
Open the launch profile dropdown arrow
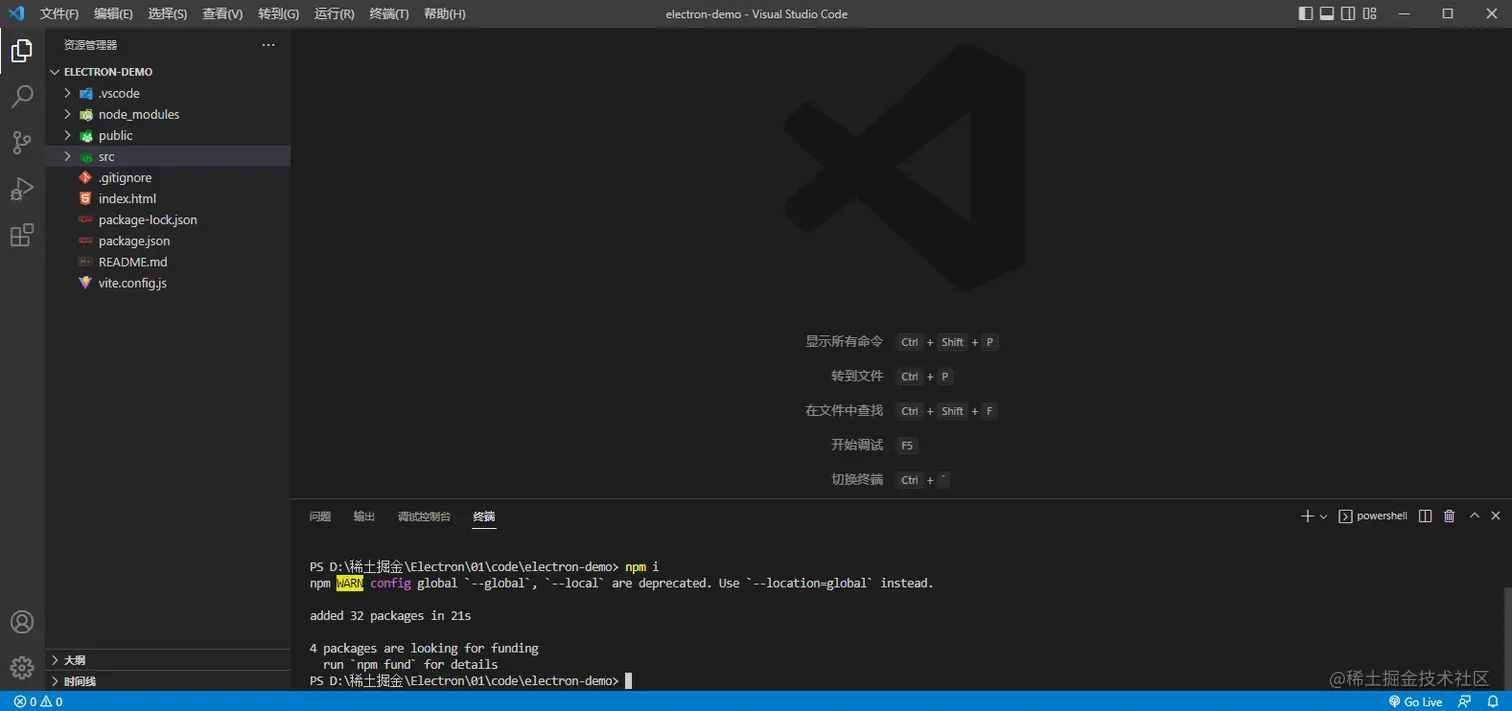coord(1324,516)
